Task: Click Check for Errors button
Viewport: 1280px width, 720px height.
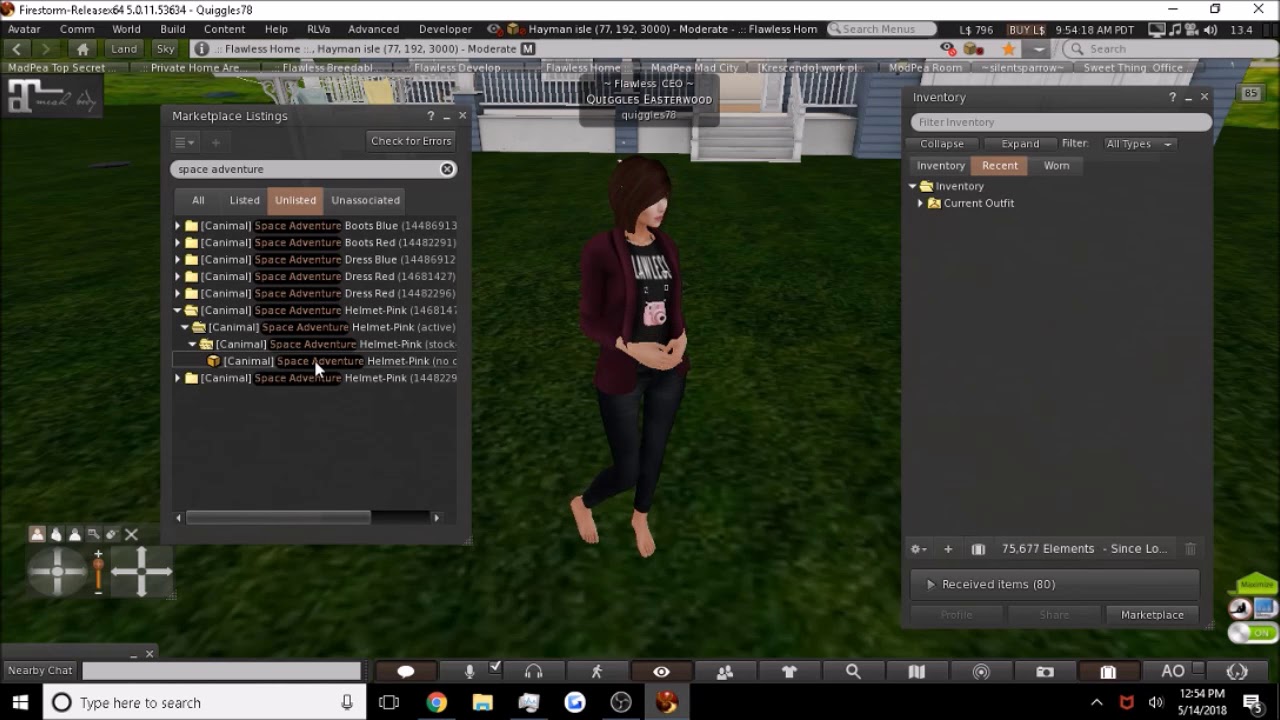Action: point(411,141)
